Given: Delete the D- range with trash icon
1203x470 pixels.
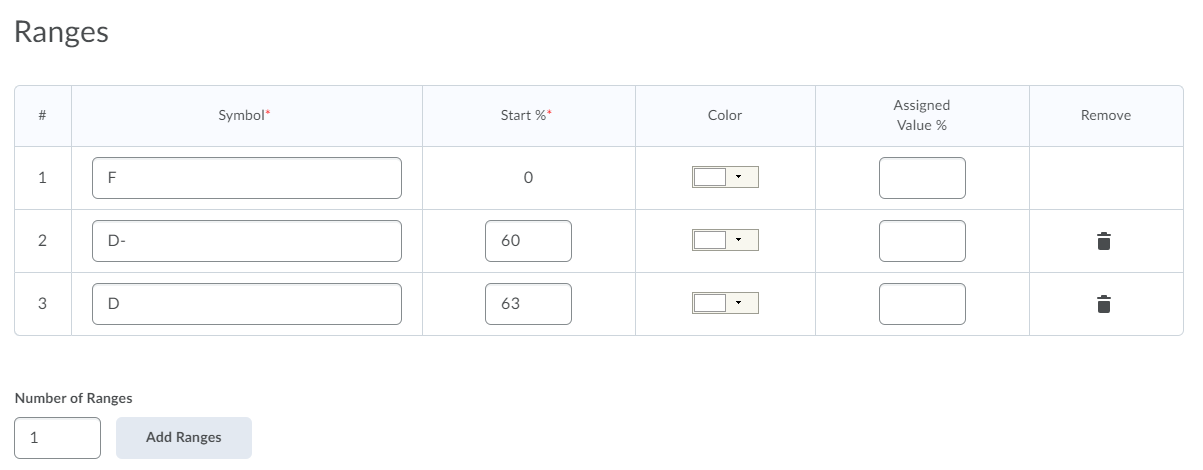Looking at the screenshot, I should 1104,241.
